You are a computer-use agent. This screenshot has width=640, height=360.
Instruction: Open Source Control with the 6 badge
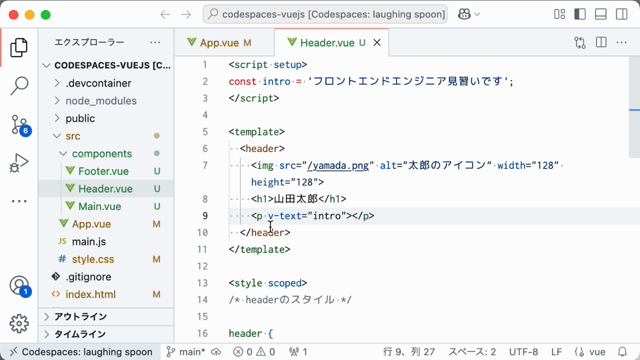[x=20, y=125]
